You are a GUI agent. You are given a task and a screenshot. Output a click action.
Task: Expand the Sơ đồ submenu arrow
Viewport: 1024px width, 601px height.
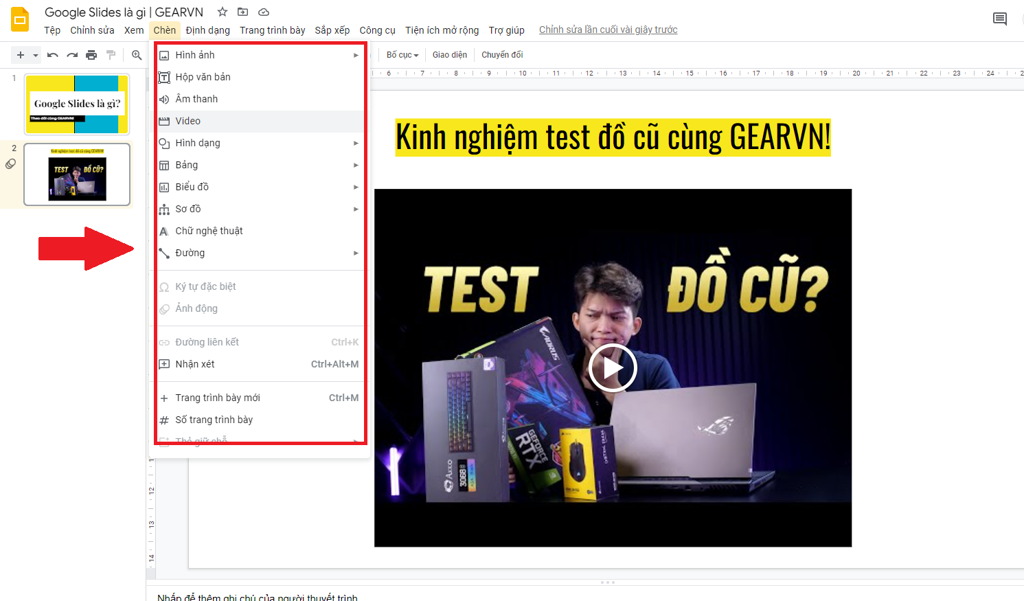356,209
